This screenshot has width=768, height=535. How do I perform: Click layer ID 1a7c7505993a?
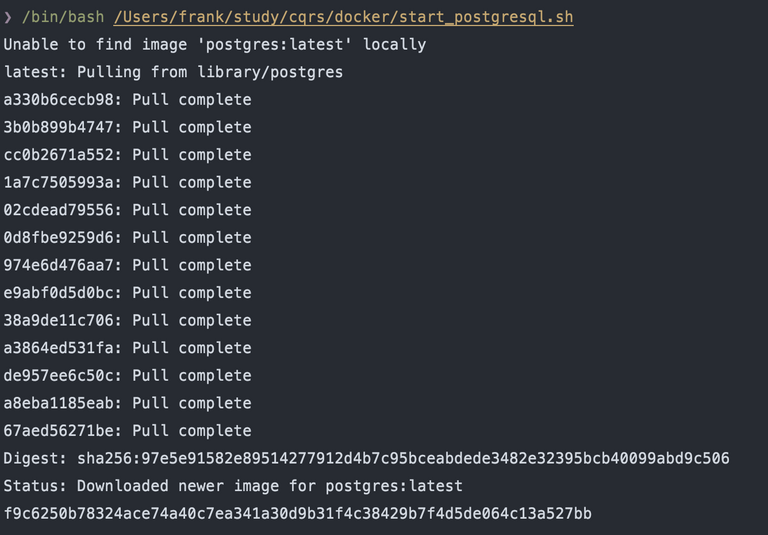(x=59, y=182)
